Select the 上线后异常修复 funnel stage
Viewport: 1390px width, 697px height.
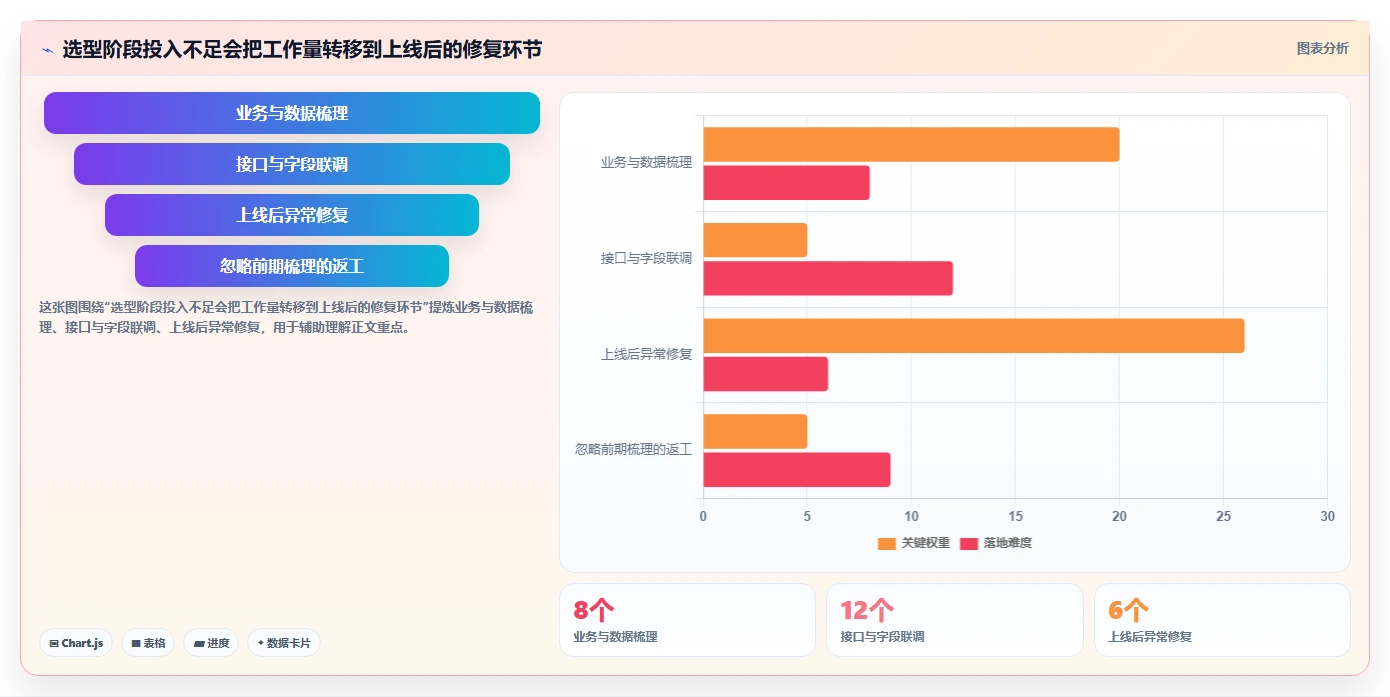pos(292,215)
